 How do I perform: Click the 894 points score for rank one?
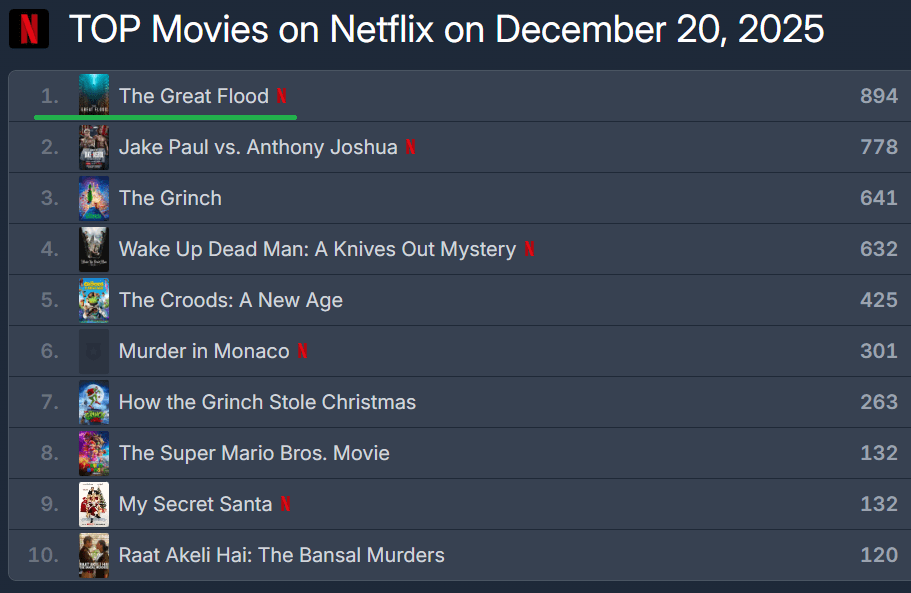click(878, 96)
